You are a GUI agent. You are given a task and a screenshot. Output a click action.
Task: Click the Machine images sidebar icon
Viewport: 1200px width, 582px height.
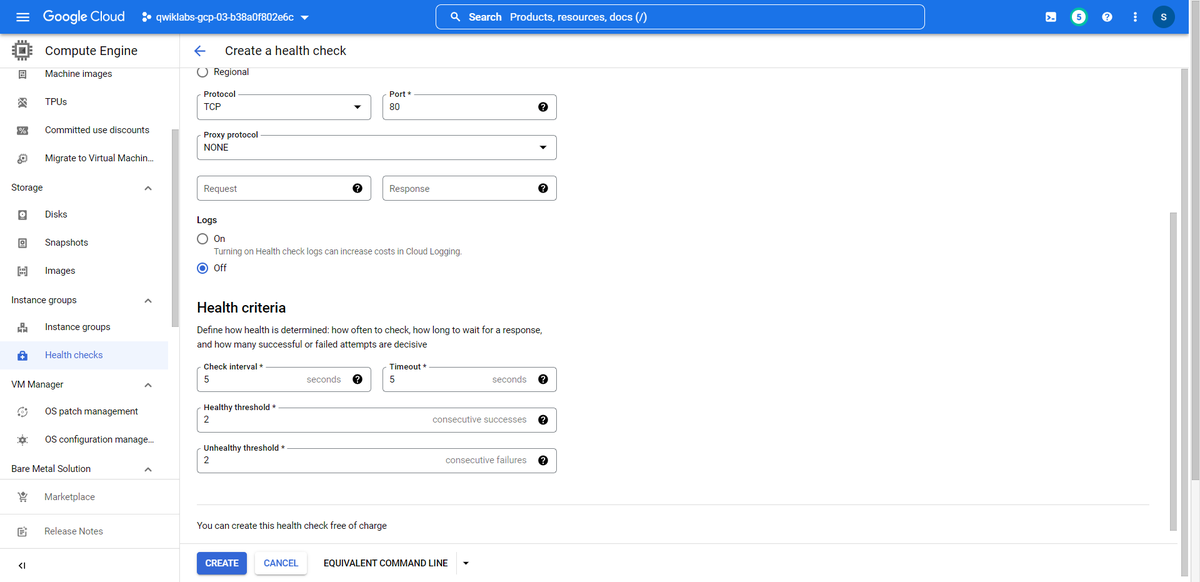tap(22, 74)
